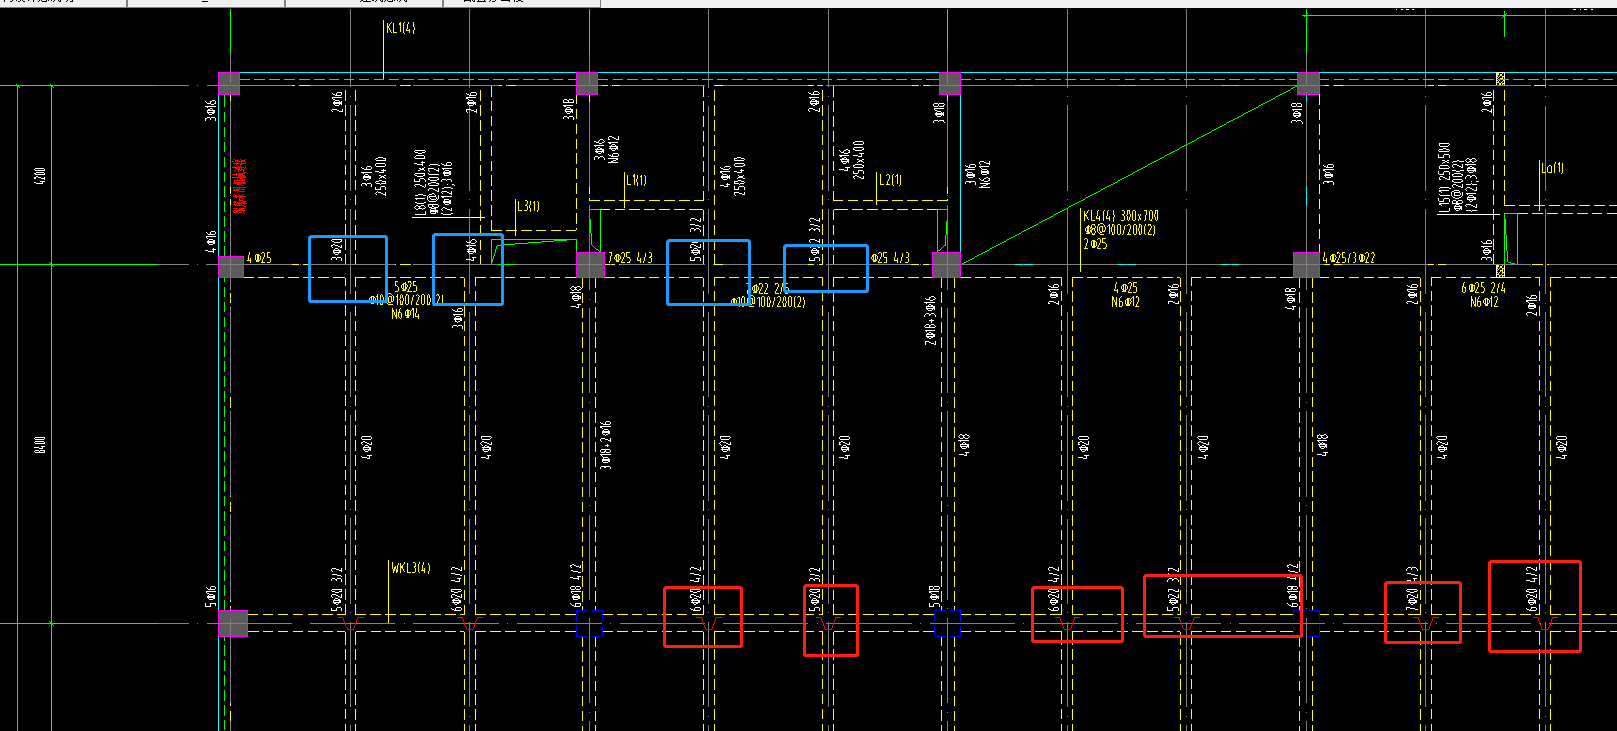Pick the N6Φ14 side bar label
The width and height of the screenshot is (1617, 731).
coord(405,314)
